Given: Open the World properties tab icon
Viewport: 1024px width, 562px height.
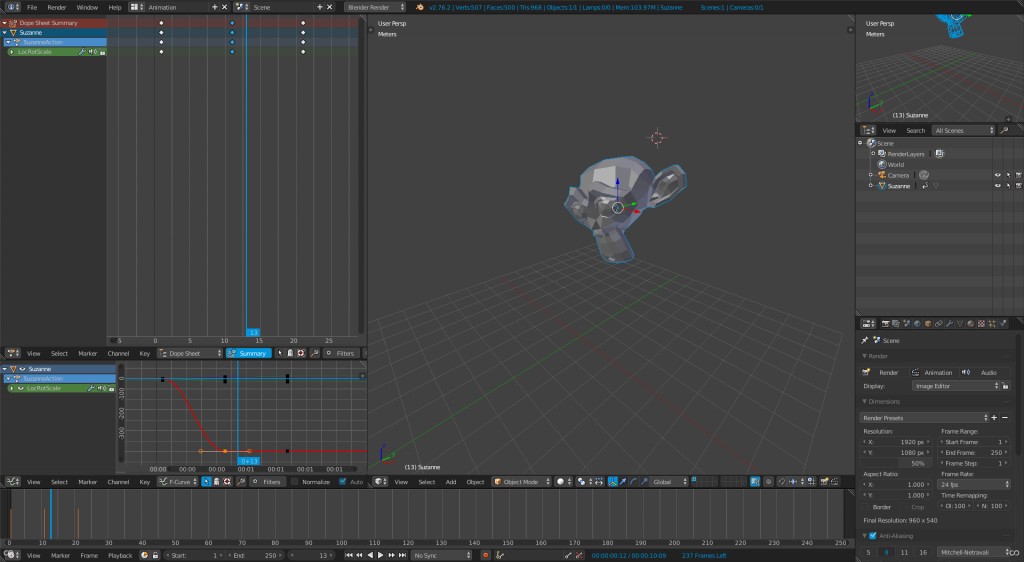Looking at the screenshot, I should click(x=917, y=324).
